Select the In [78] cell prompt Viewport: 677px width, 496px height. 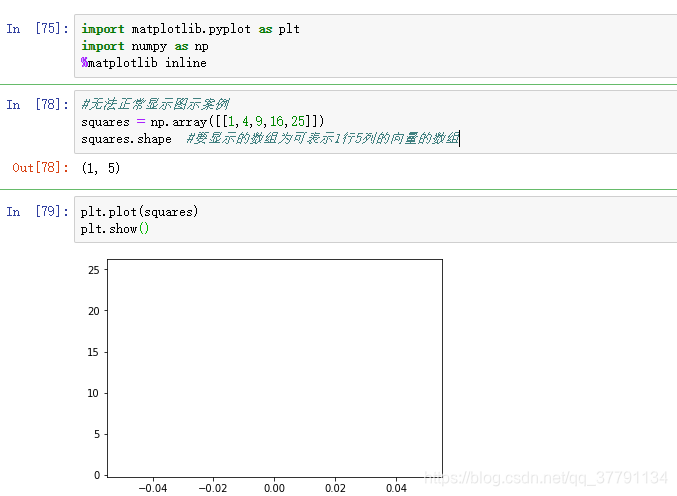[x=37, y=104]
